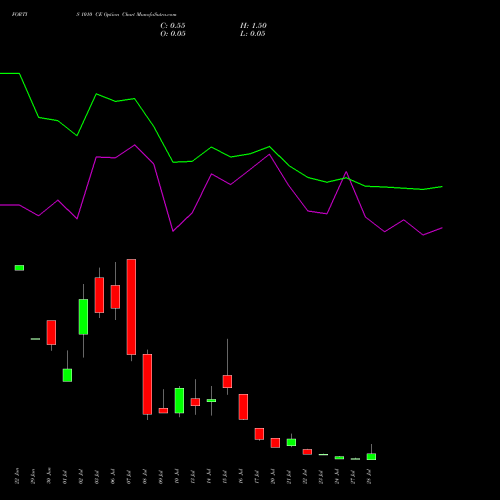The image size is (500, 500).
Task: Click the flat green candle above 29 Jun
Action: (x=35, y=339)
